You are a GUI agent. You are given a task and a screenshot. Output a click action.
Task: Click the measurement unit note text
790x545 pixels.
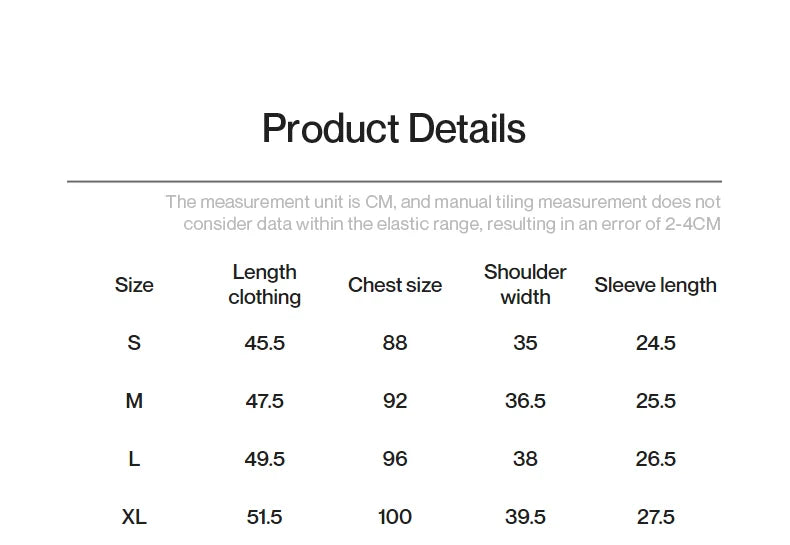[442, 213]
